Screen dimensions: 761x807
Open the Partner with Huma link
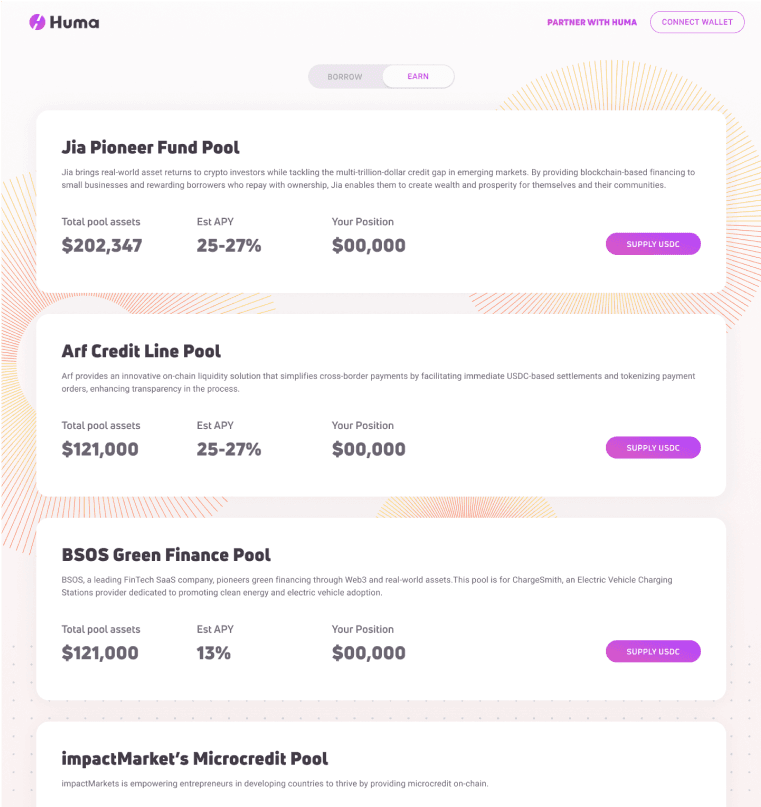[592, 22]
